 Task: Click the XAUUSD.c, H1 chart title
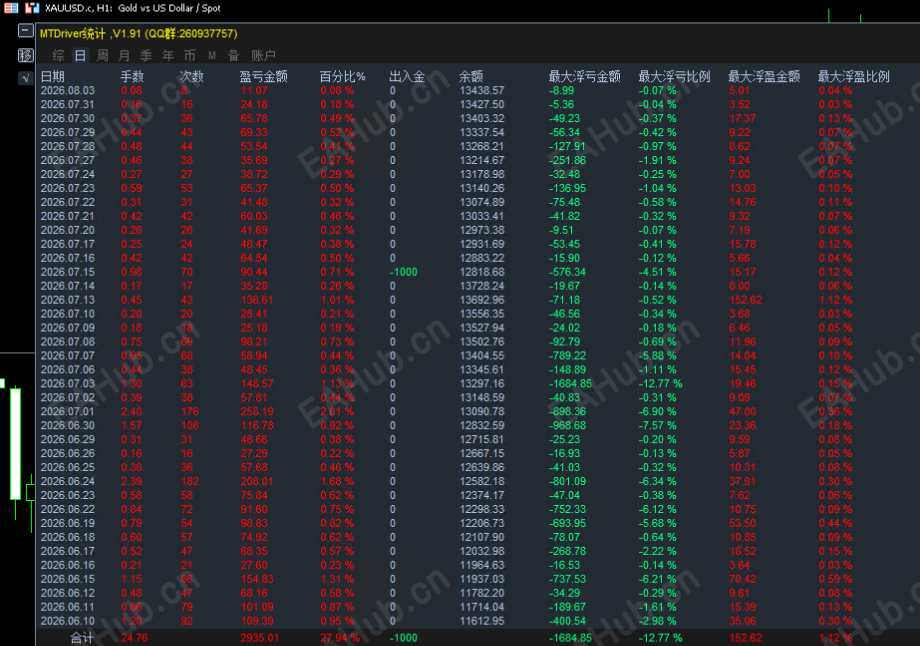[133, 8]
